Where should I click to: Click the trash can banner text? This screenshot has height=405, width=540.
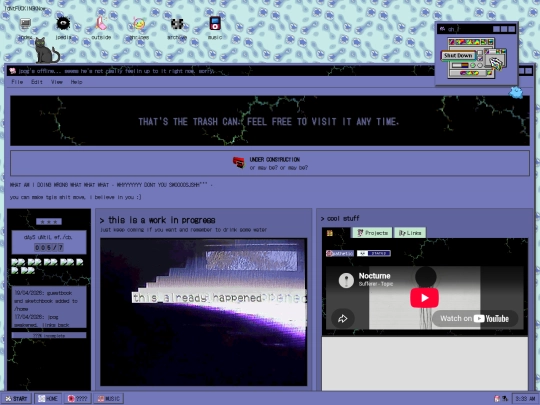click(x=269, y=122)
